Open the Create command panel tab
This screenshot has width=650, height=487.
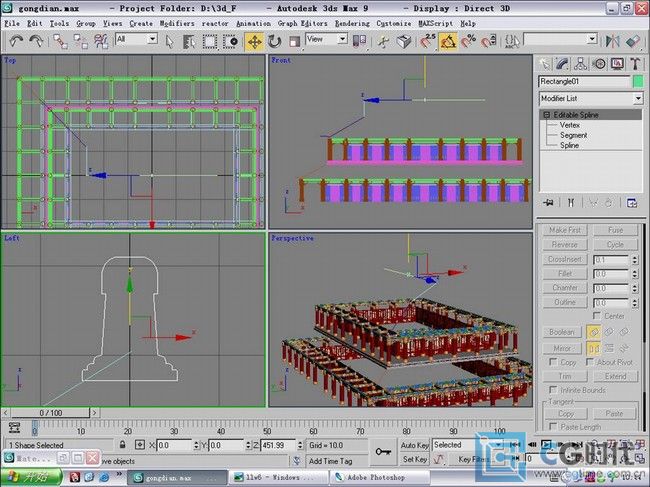point(544,64)
